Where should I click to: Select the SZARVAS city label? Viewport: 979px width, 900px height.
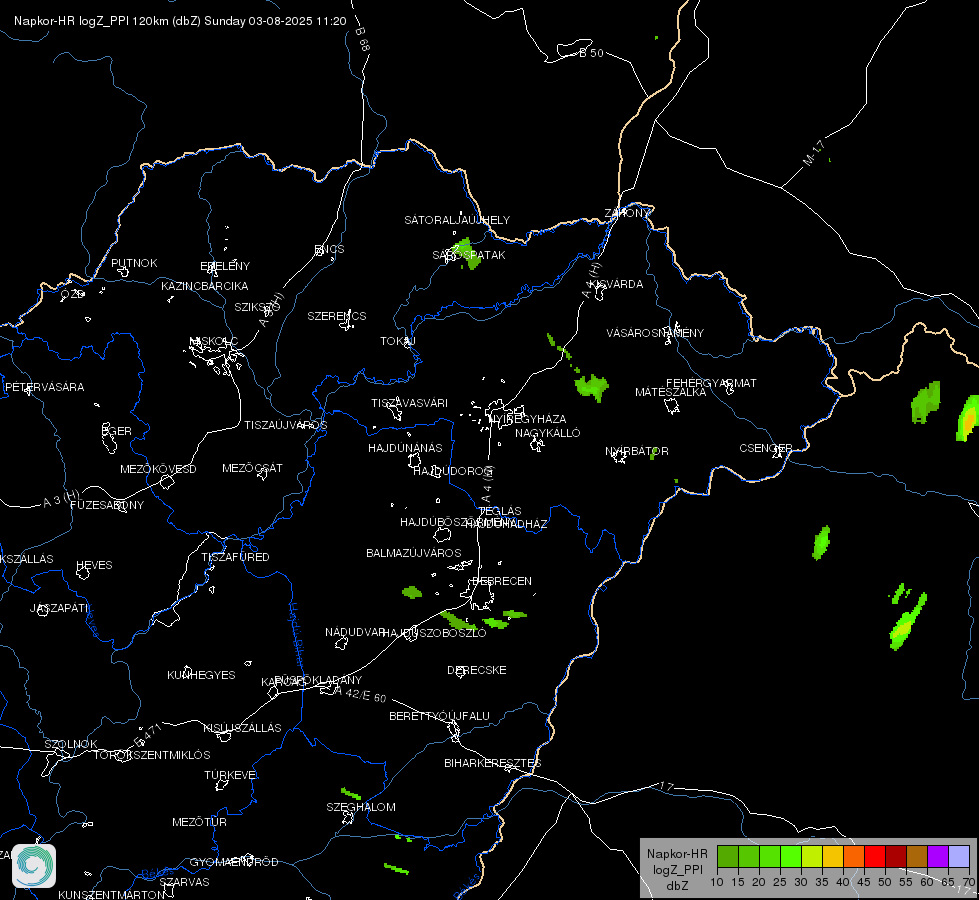pos(184,882)
